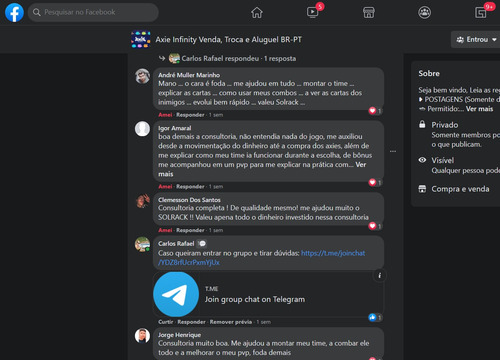Click Igor Amaral's blank avatar
500x360 pixels.
pyautogui.click(x=142, y=129)
